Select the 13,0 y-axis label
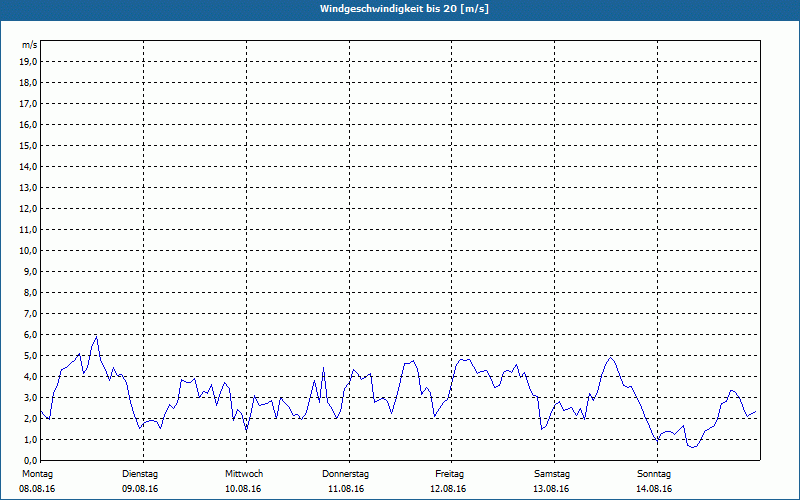 [x=28, y=188]
